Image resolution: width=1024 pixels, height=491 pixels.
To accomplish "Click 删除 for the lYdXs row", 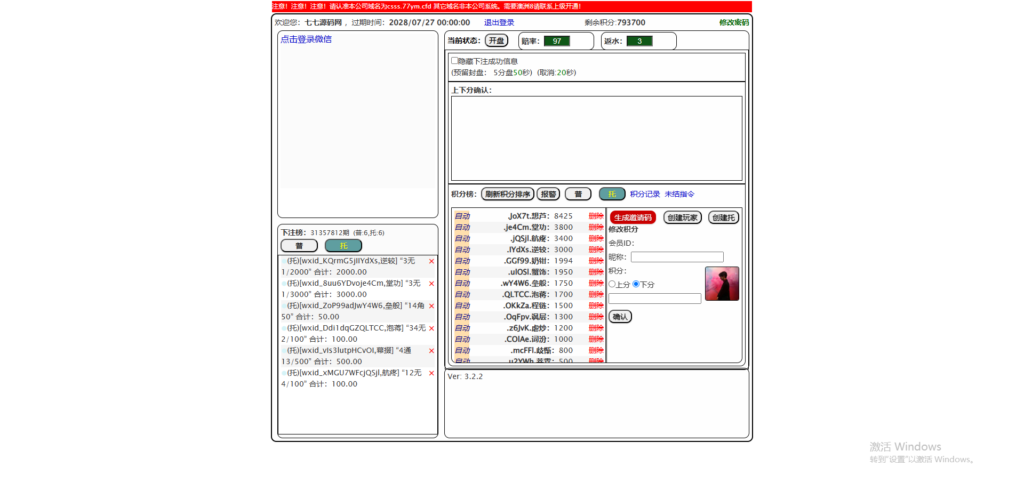I will coord(596,249).
